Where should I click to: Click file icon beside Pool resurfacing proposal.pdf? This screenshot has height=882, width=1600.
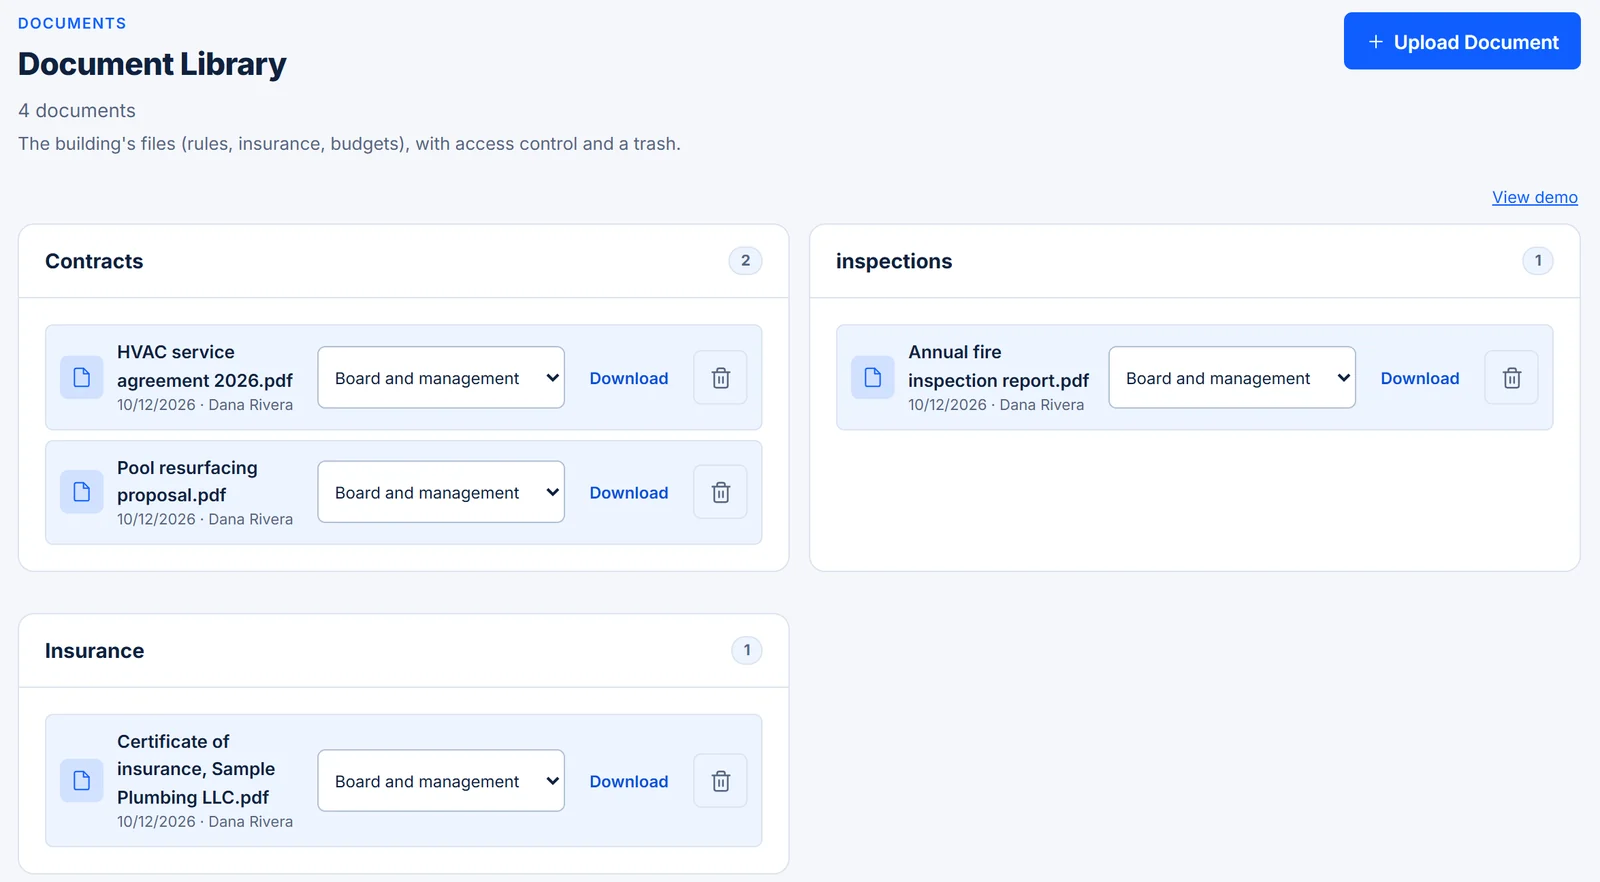coord(82,492)
